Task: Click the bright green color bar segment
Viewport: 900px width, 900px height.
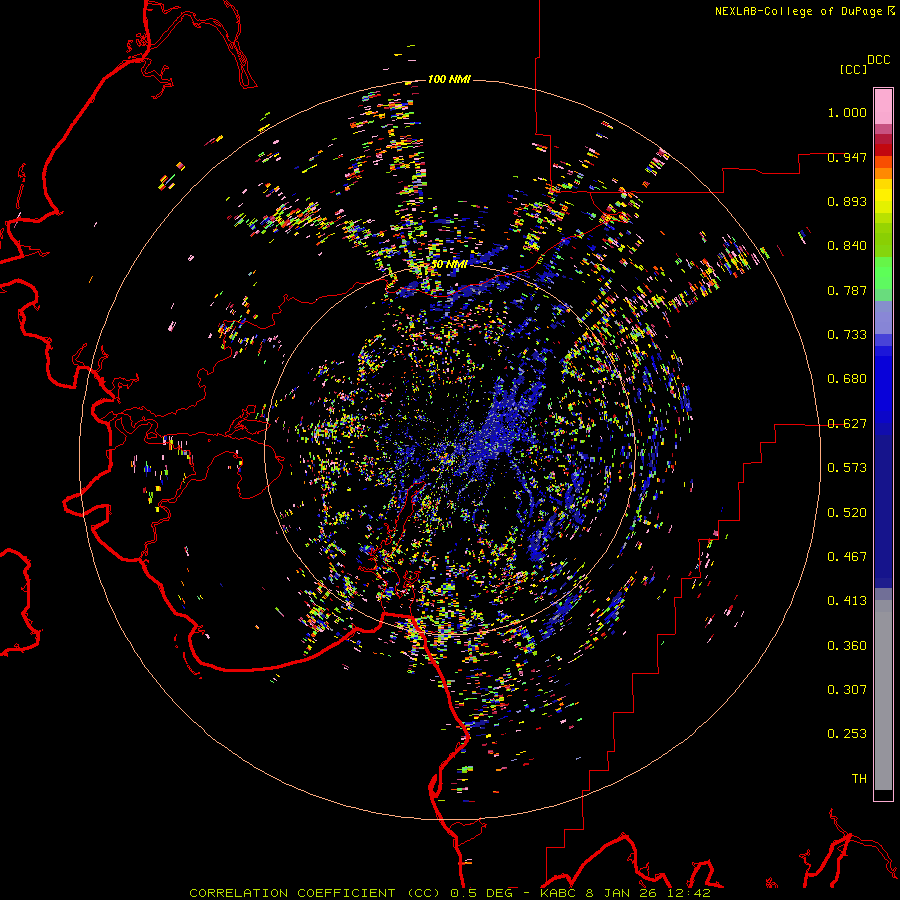Action: pos(883,273)
